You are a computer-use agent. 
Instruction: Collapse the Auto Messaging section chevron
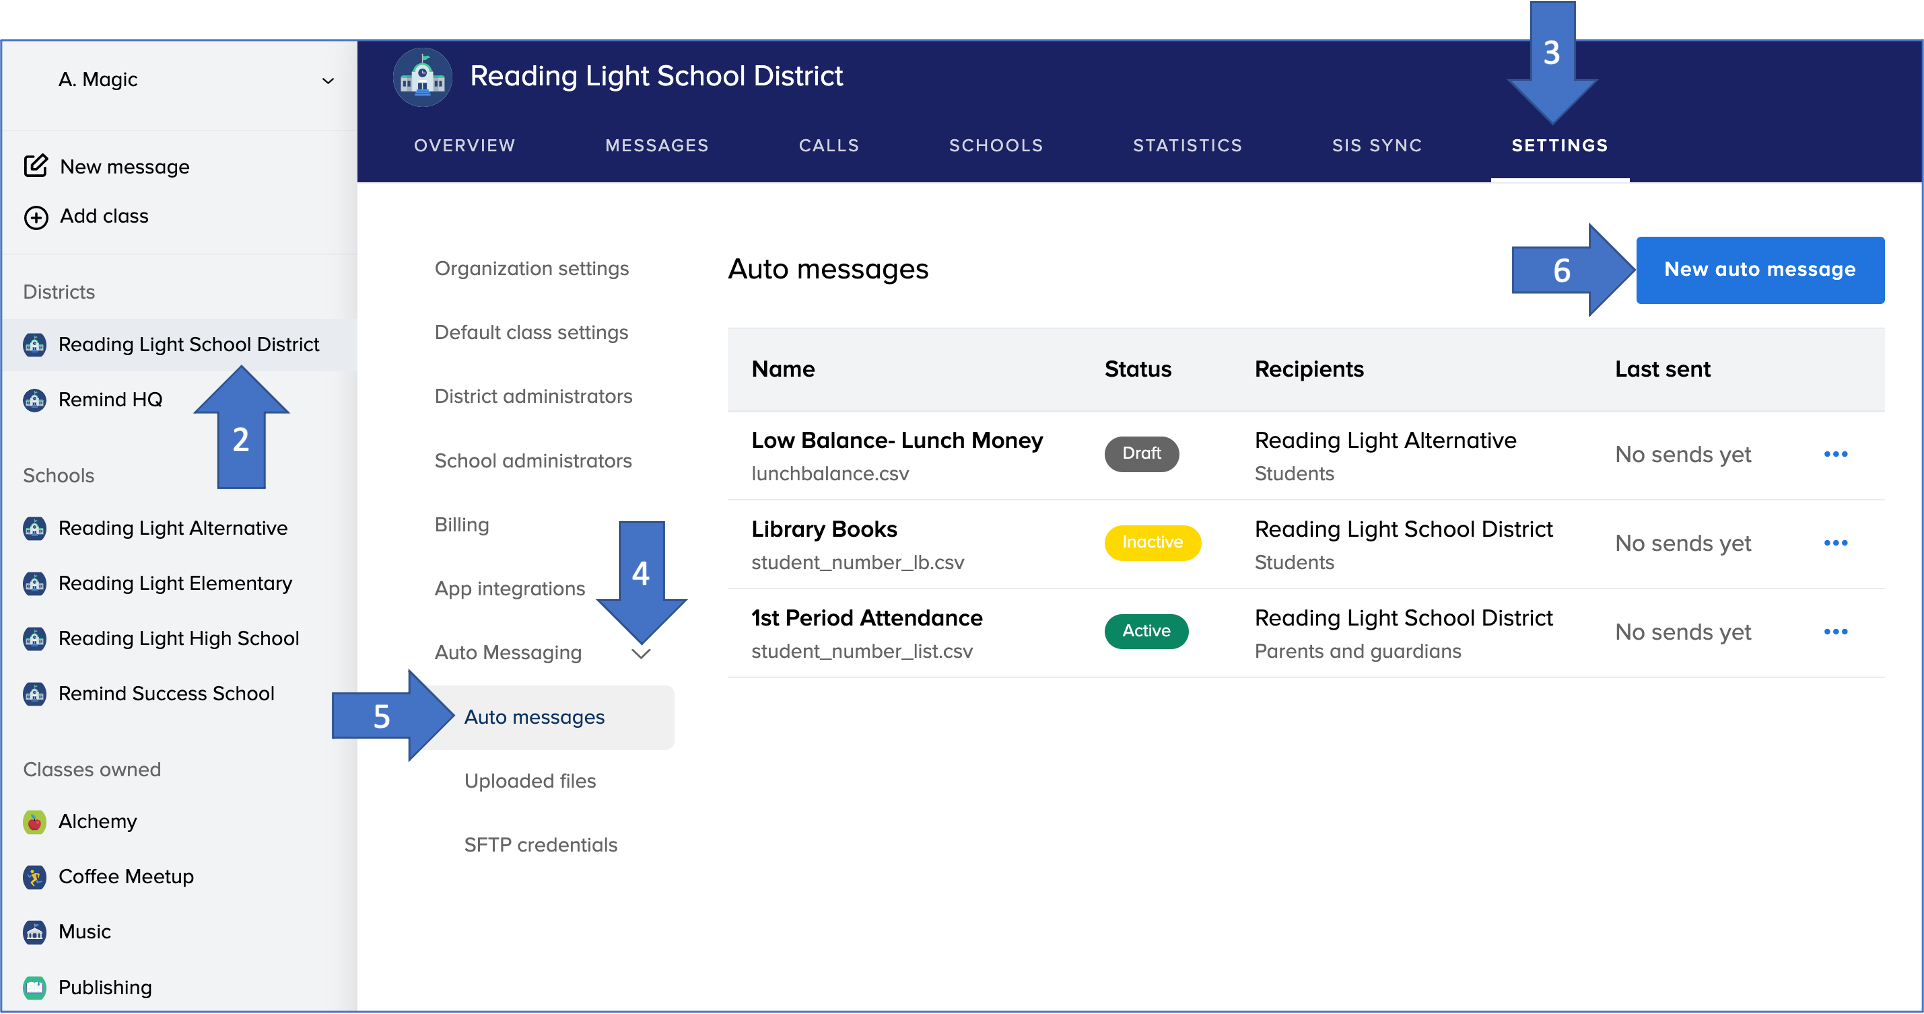coord(641,653)
